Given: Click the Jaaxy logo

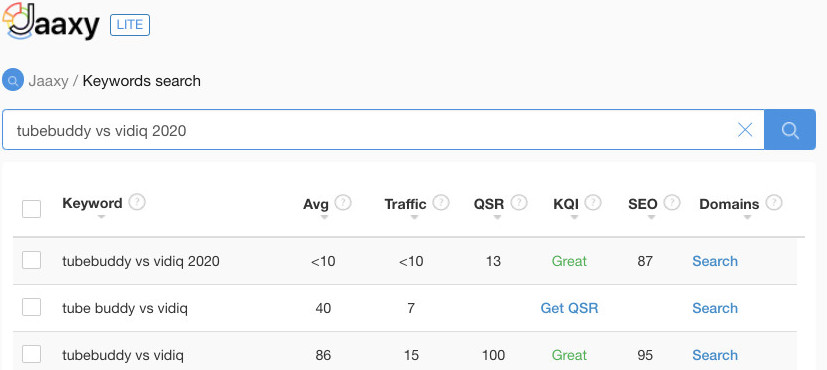Looking at the screenshot, I should [x=51, y=22].
